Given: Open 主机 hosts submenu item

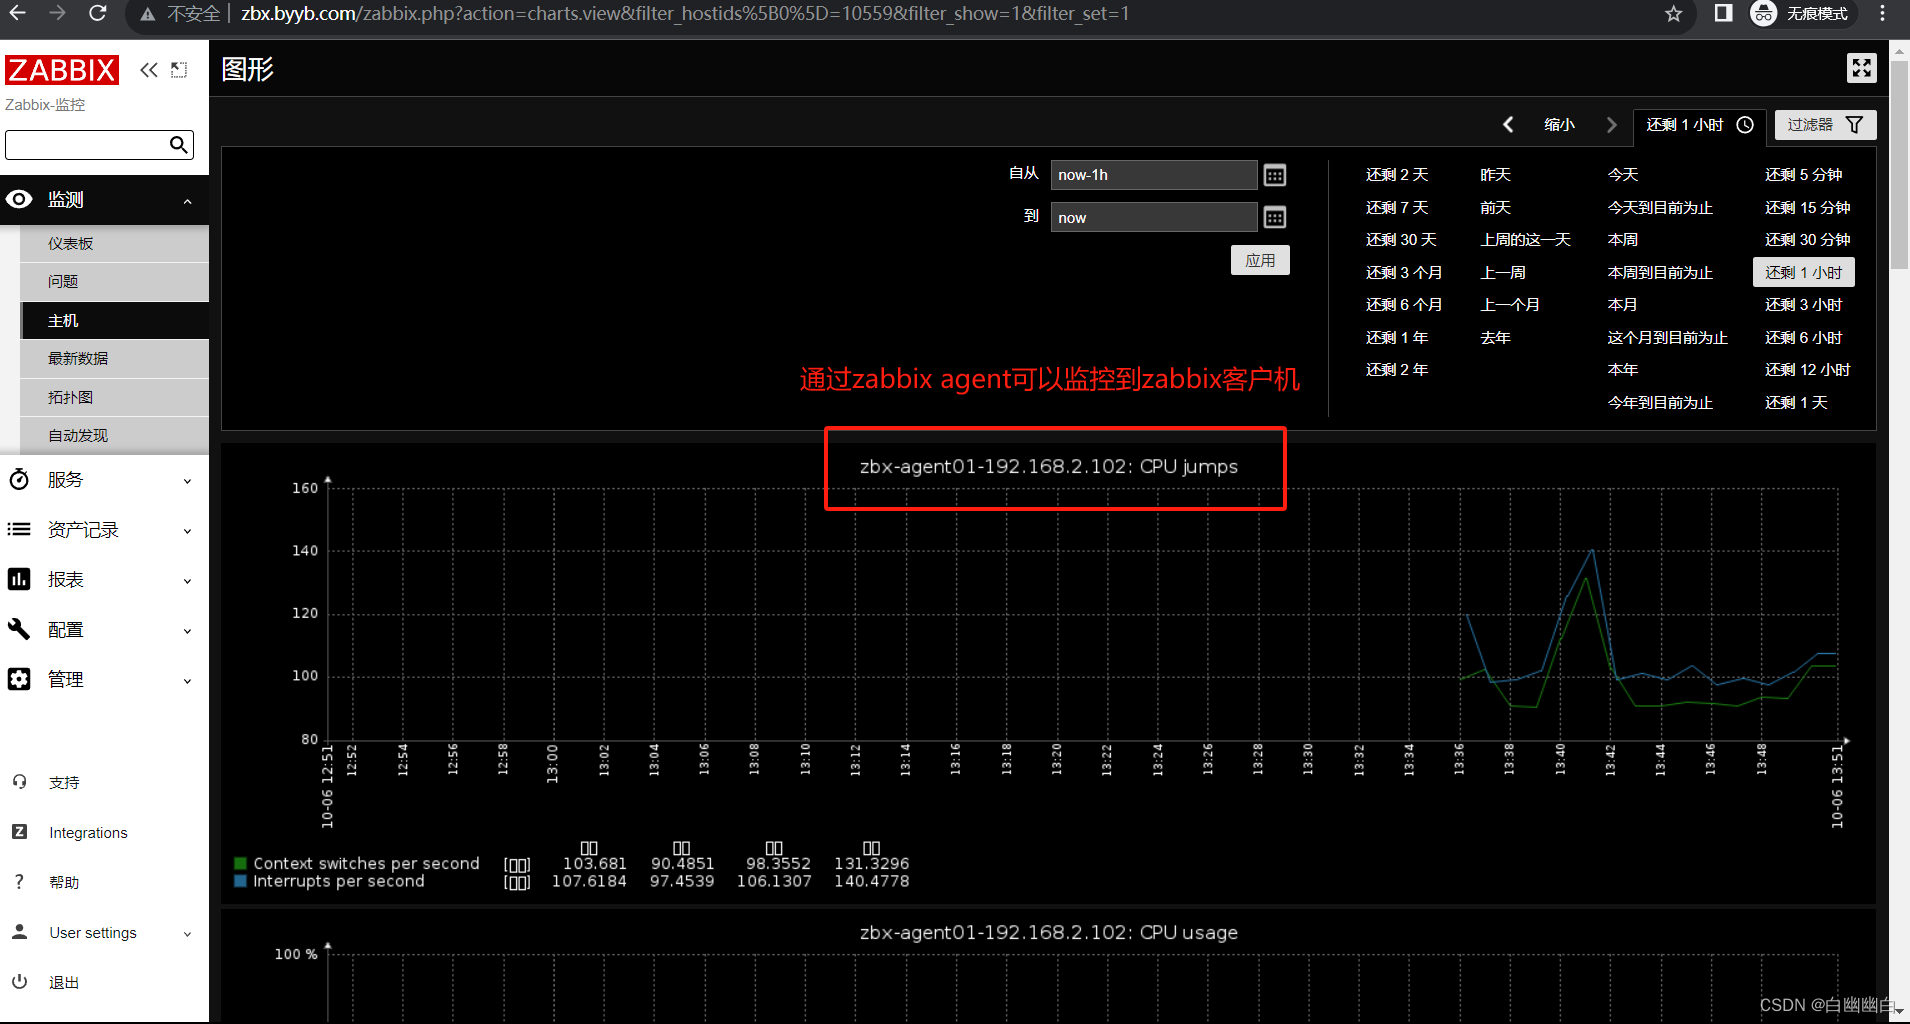Looking at the screenshot, I should click(x=114, y=321).
